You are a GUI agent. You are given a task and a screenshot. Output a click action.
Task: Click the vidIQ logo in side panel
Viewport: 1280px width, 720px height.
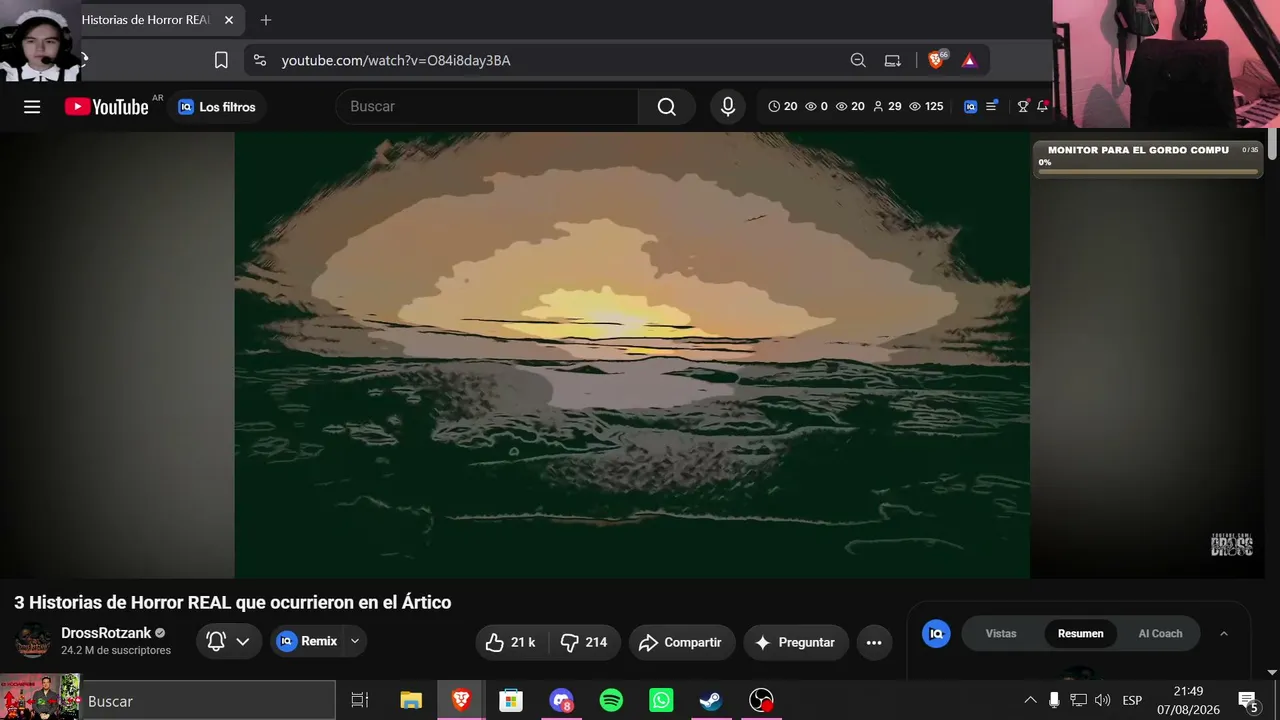(x=936, y=633)
